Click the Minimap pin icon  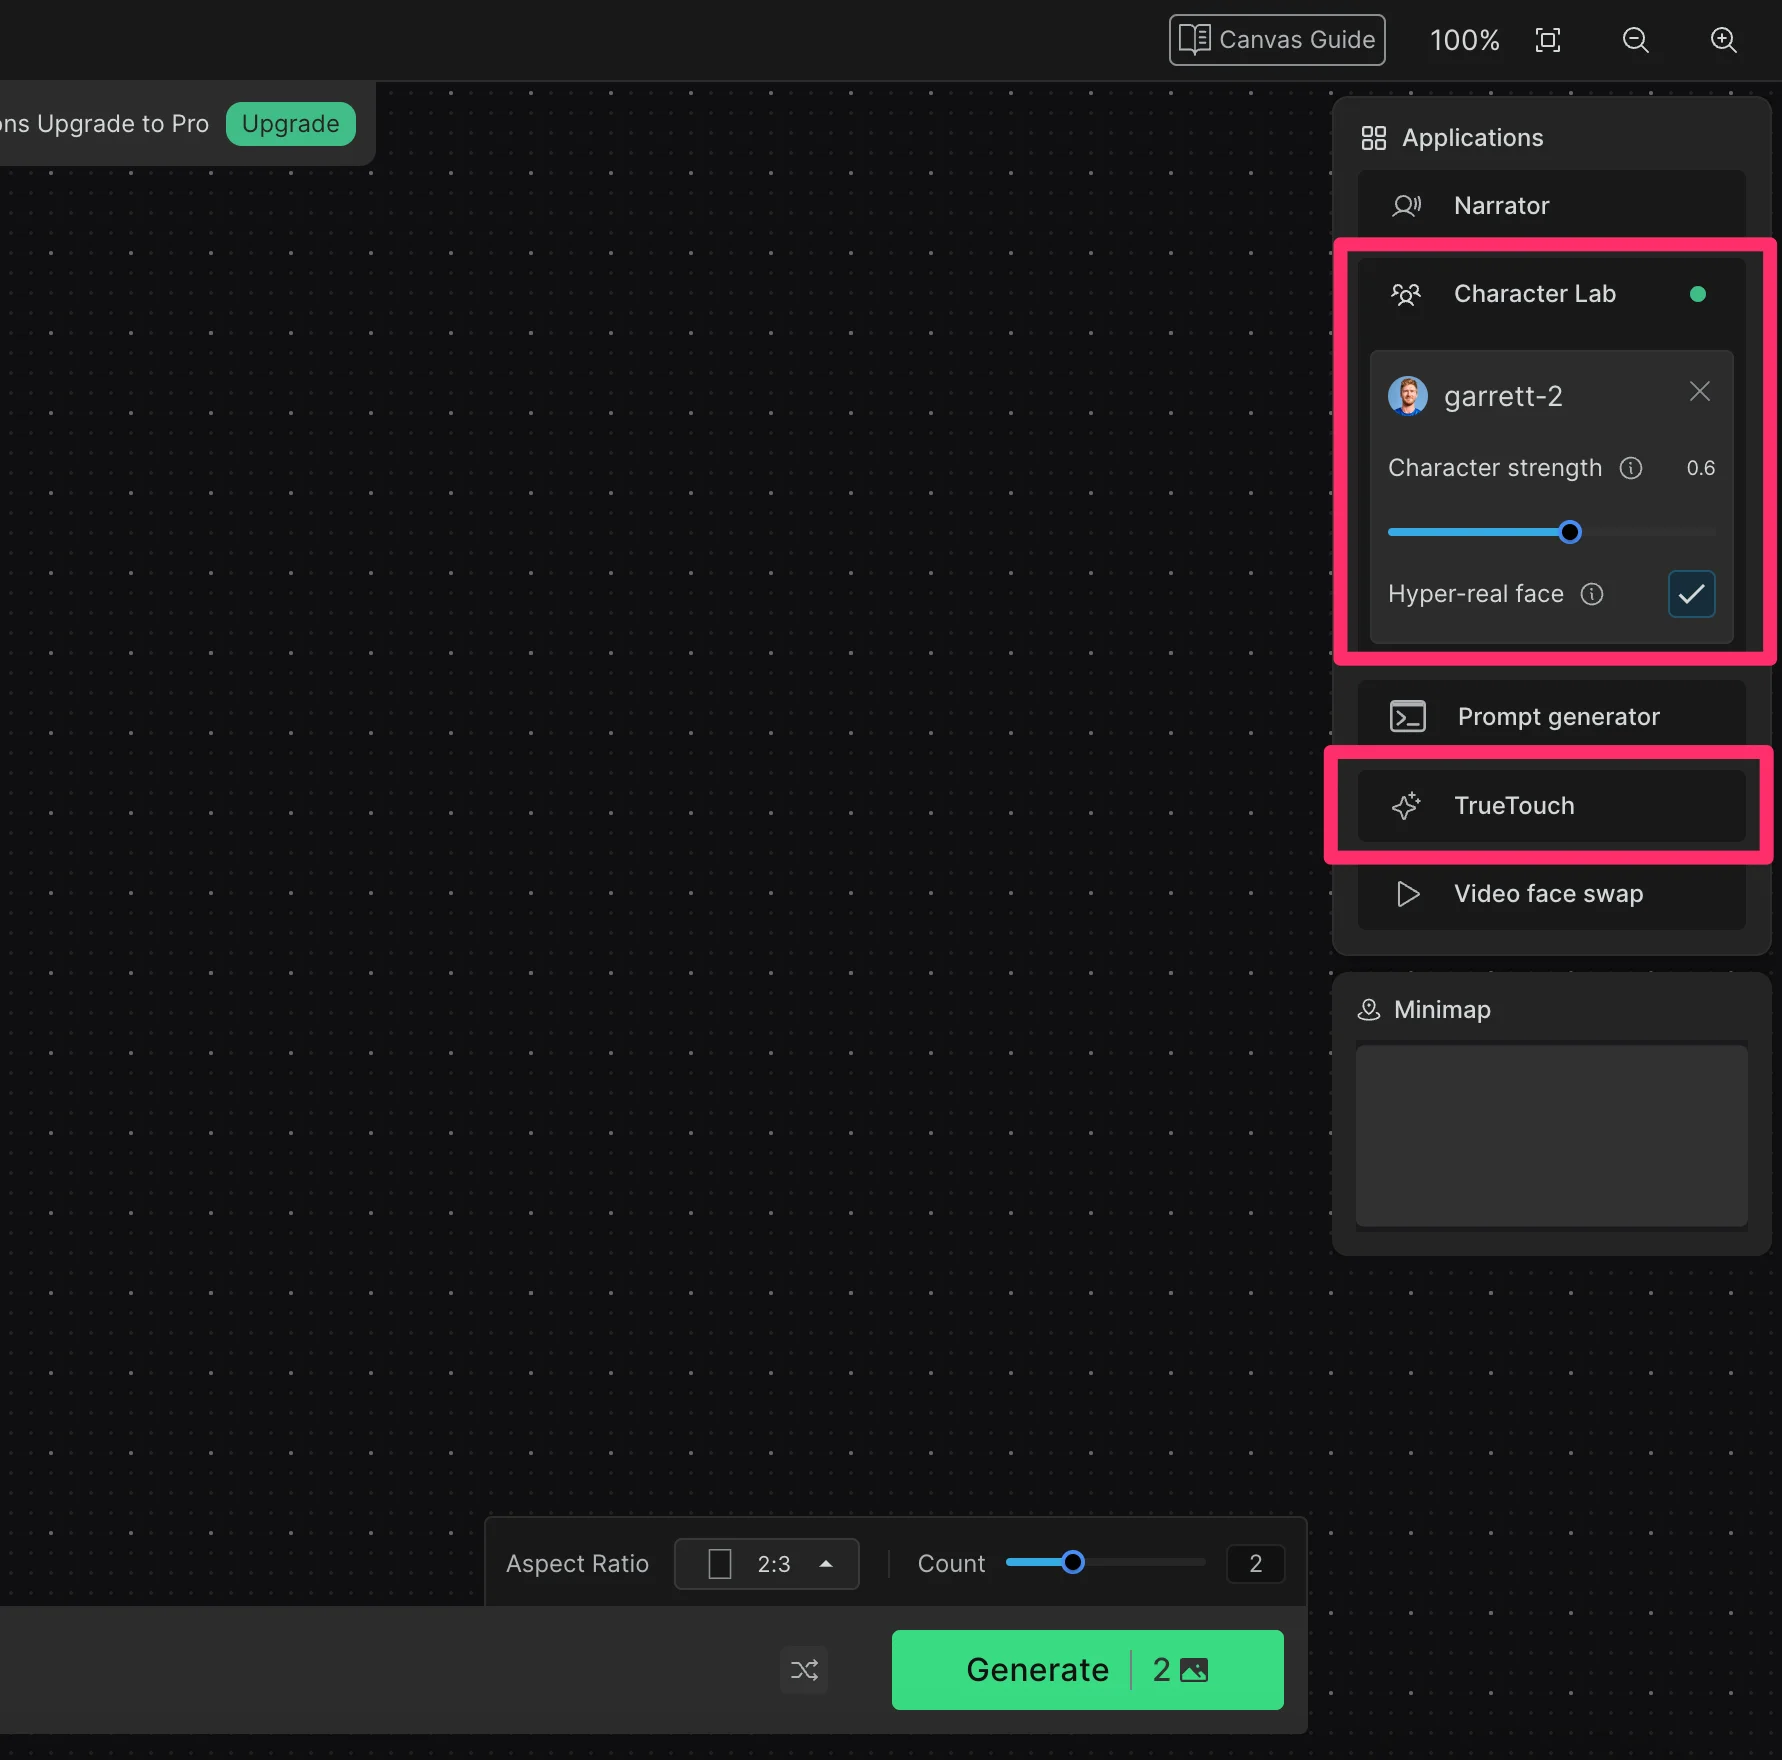point(1369,1010)
